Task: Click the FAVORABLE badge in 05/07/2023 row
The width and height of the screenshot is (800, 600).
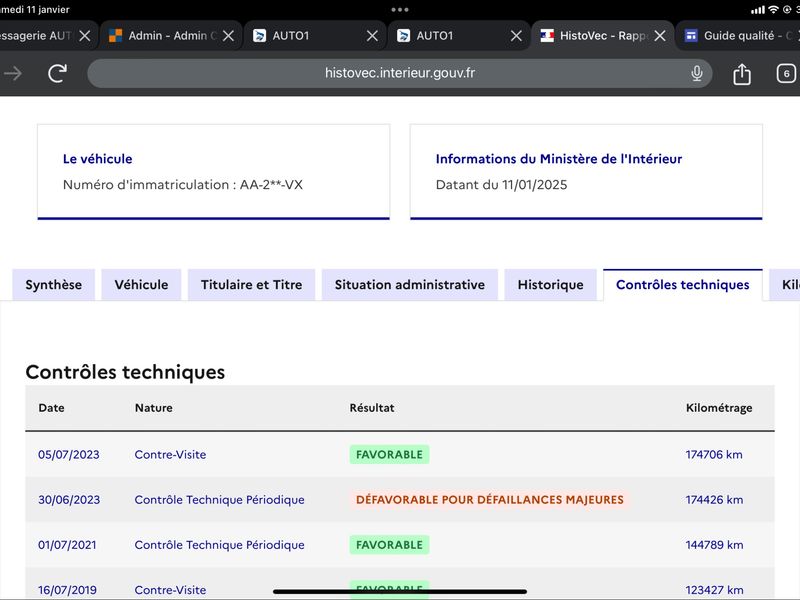Action: [389, 455]
